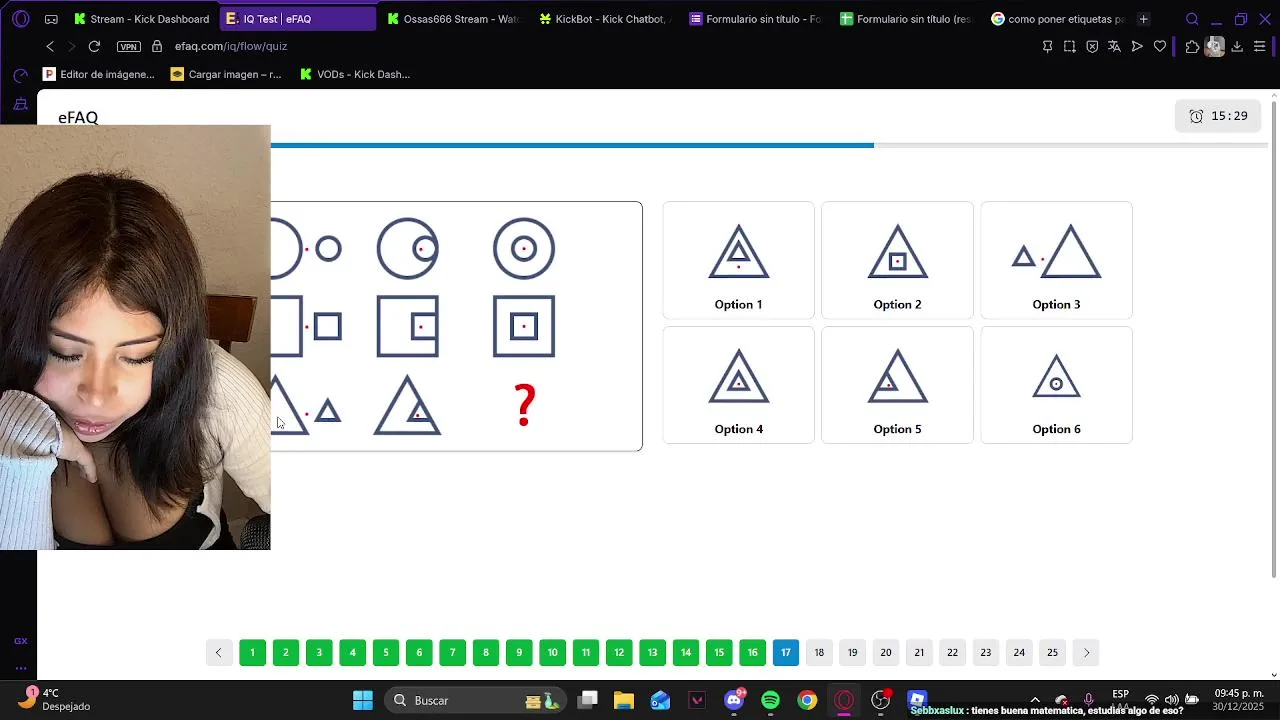Open the Easy Setup panel icon
The width and height of the screenshot is (1280, 720).
coord(1260,46)
